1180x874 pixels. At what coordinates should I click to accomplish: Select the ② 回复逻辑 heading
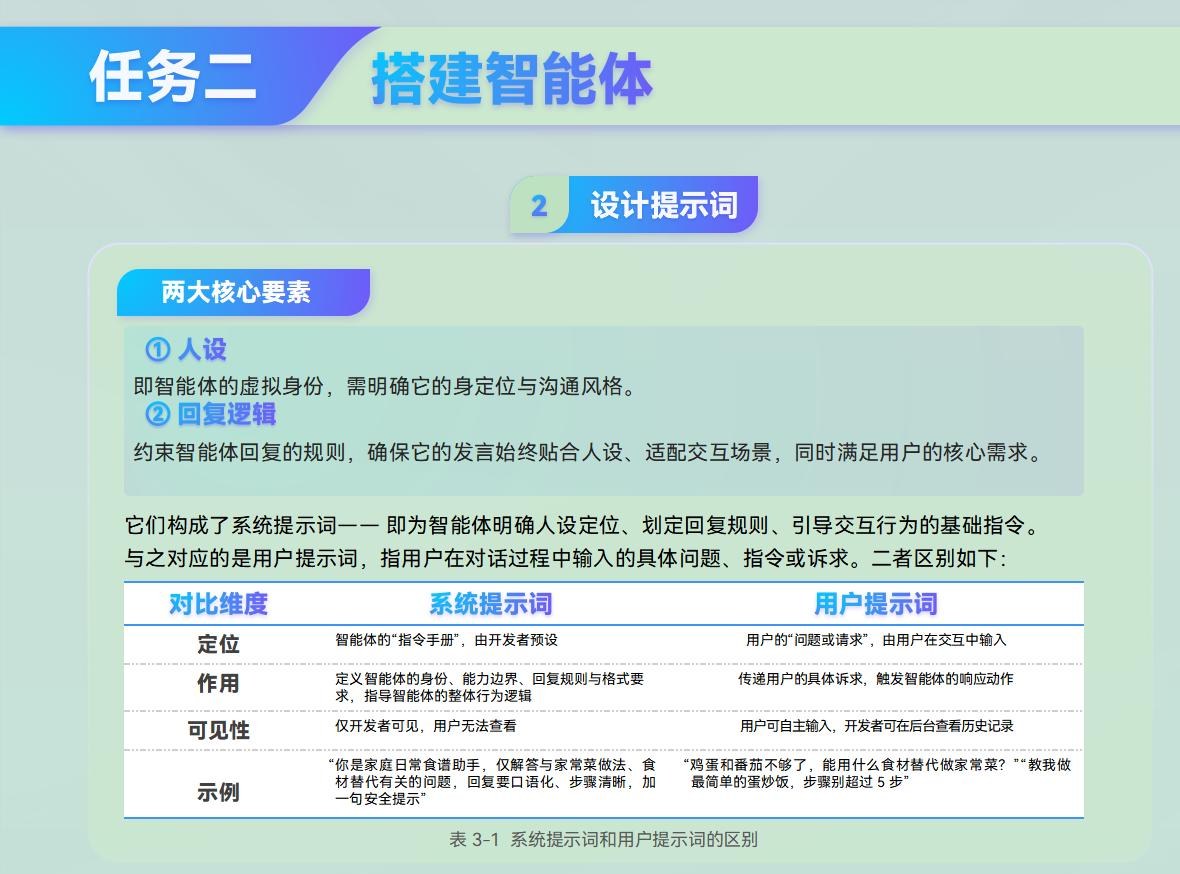[211, 414]
